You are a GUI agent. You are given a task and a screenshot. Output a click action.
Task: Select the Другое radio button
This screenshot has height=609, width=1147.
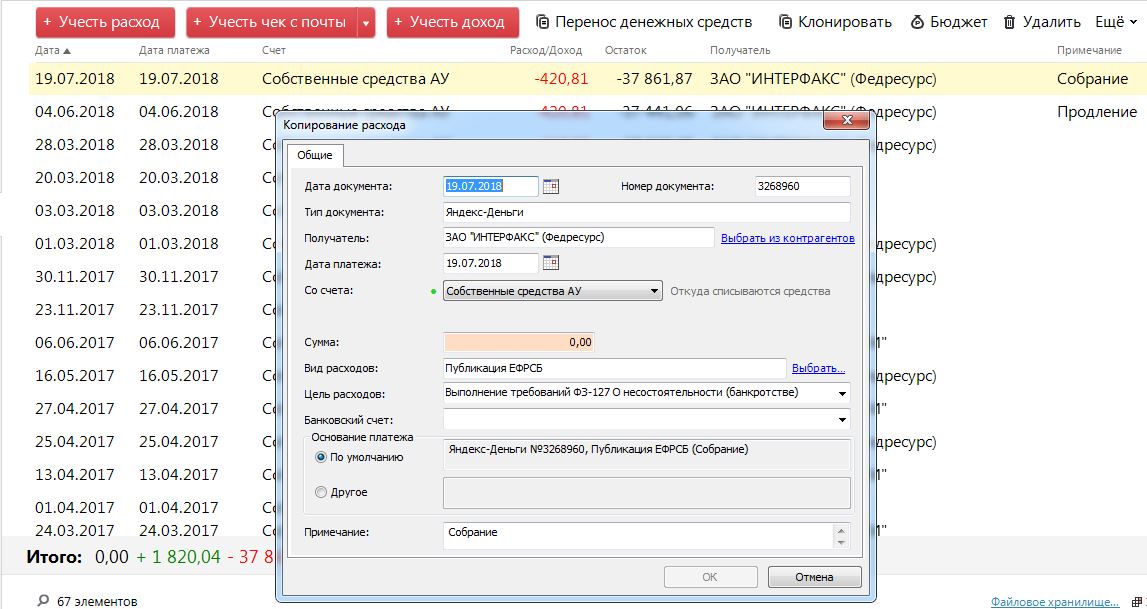321,492
